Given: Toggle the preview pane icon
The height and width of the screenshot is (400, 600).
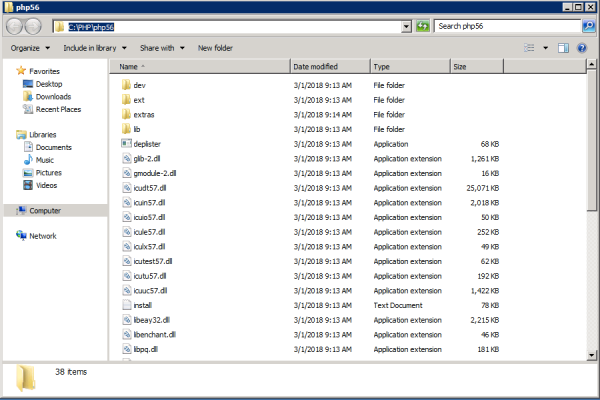Looking at the screenshot, I should 563,48.
